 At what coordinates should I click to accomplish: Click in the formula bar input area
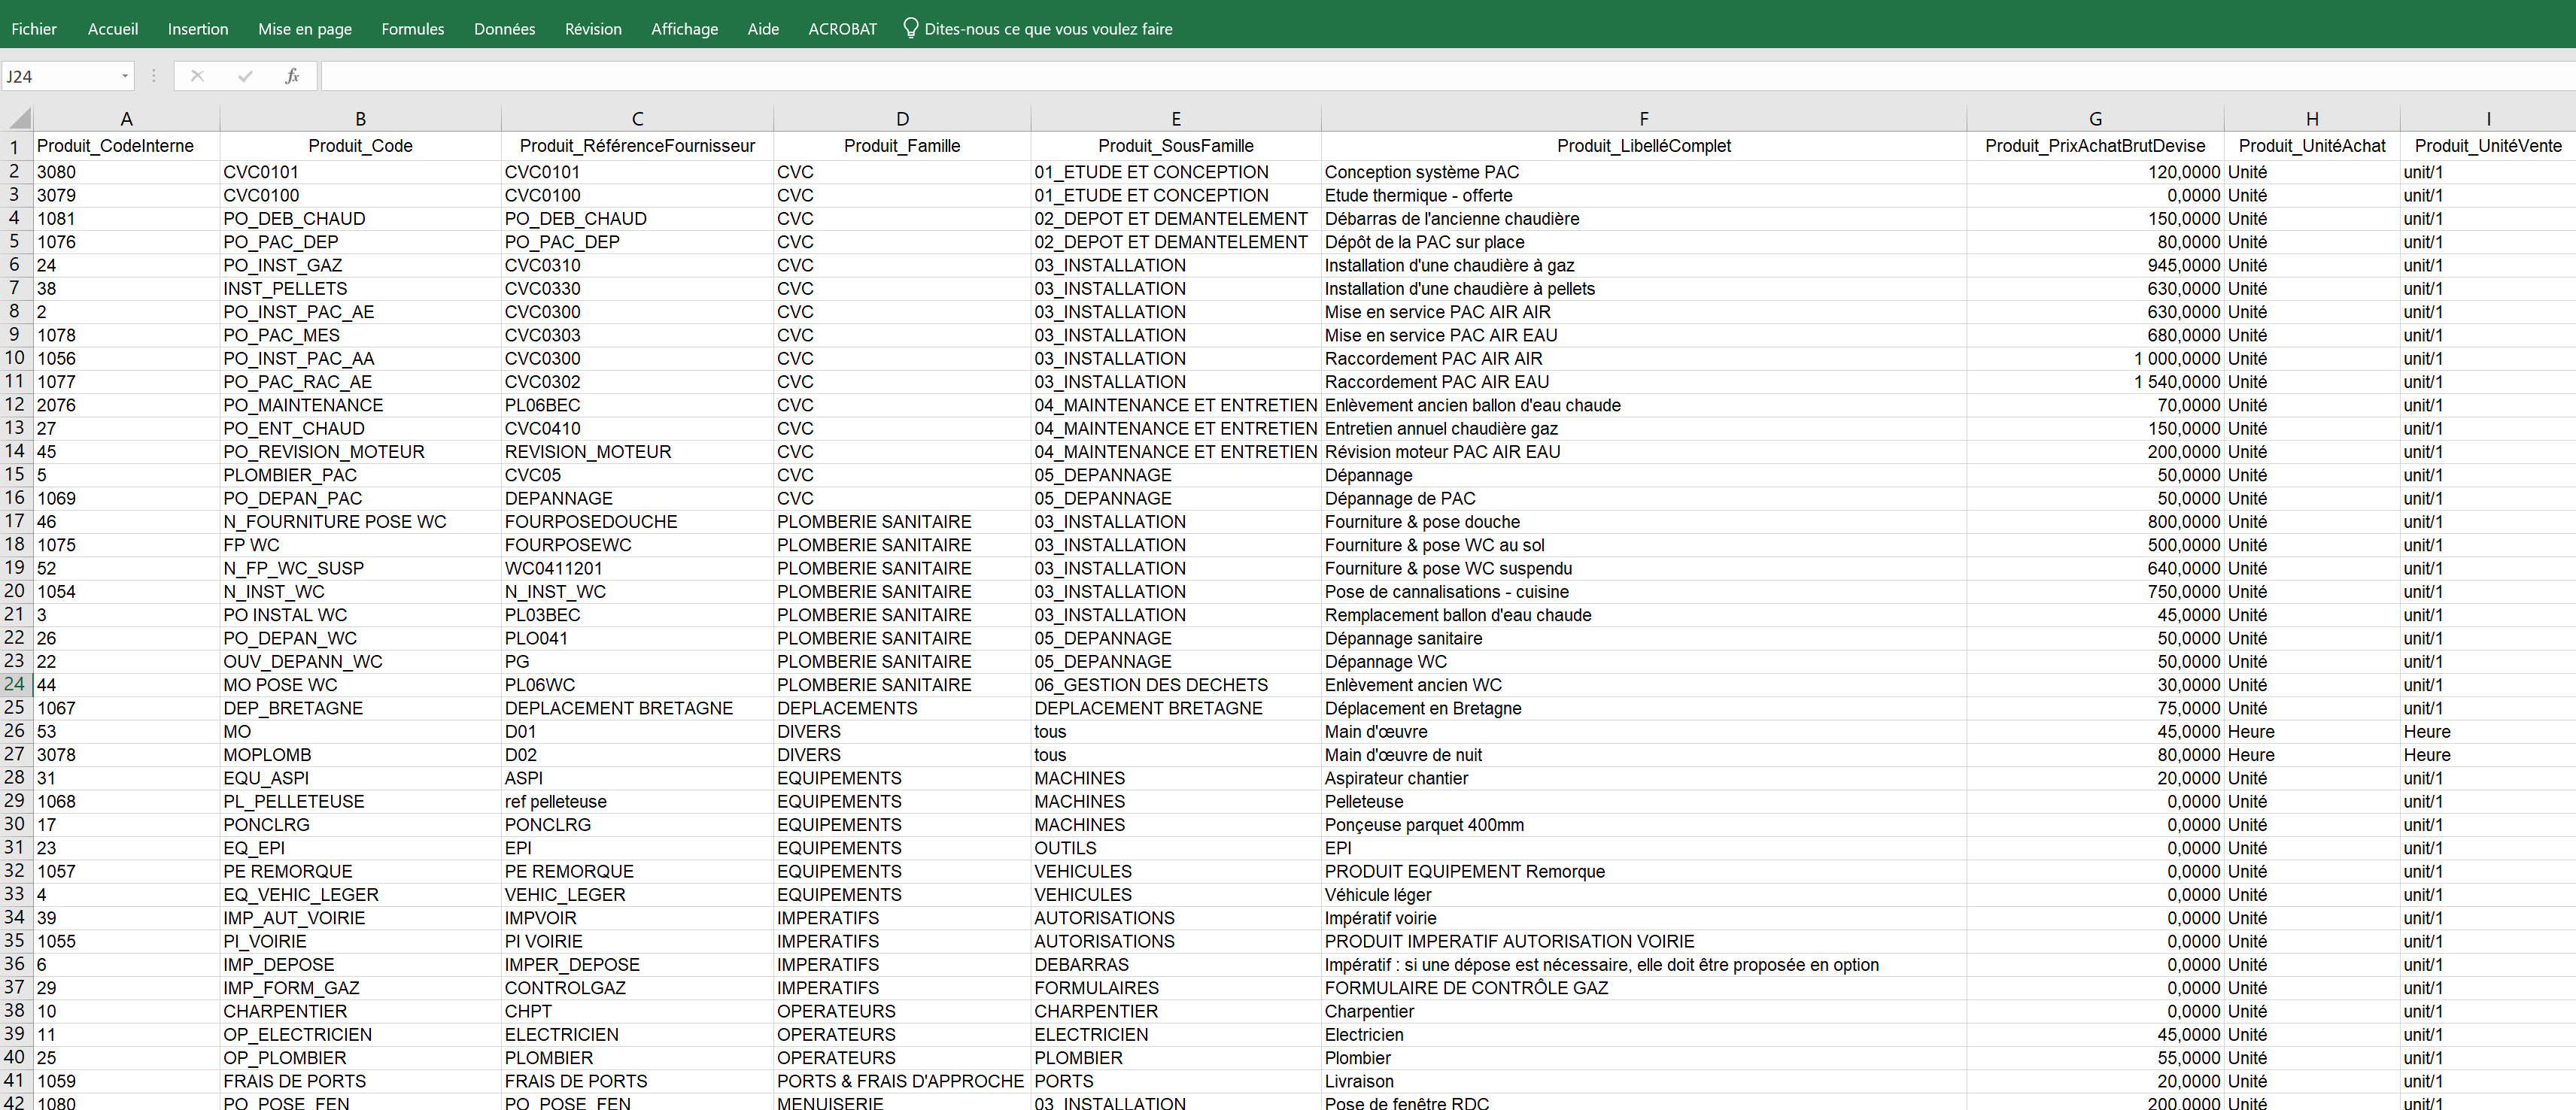click(1400, 76)
